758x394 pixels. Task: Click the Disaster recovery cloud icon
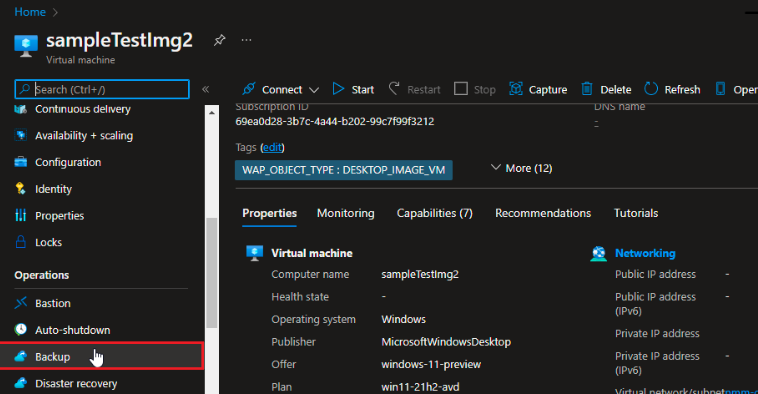click(20, 383)
